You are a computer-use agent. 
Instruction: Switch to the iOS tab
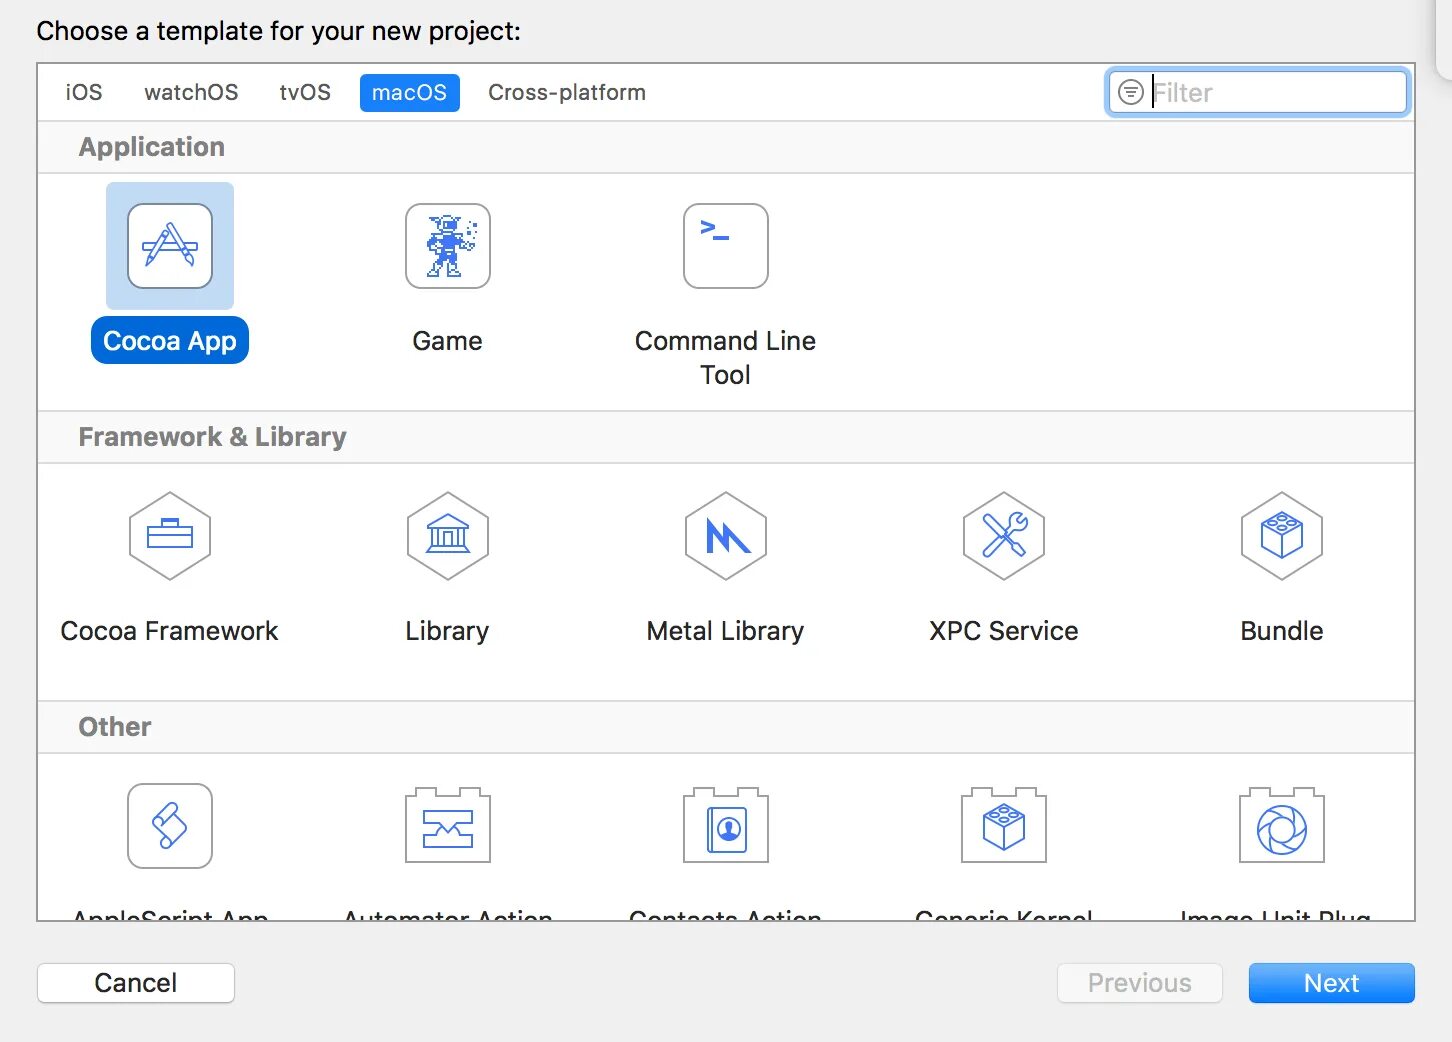point(84,93)
